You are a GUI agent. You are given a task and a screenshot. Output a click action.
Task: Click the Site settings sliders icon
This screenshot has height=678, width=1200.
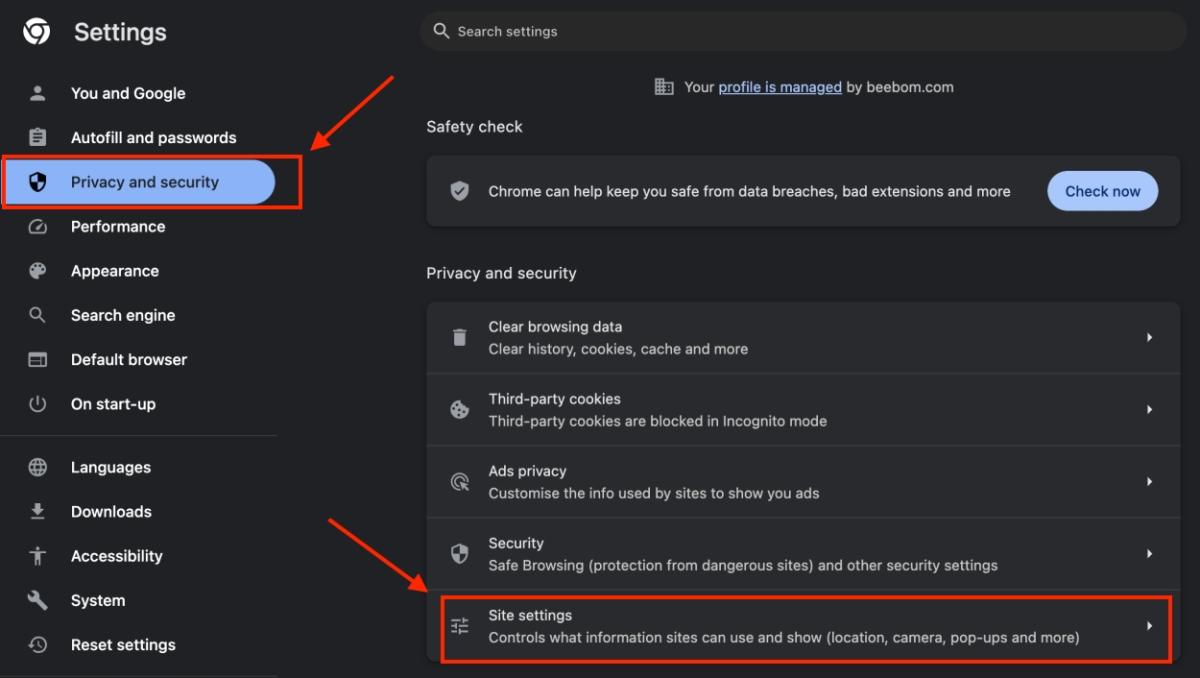click(460, 626)
